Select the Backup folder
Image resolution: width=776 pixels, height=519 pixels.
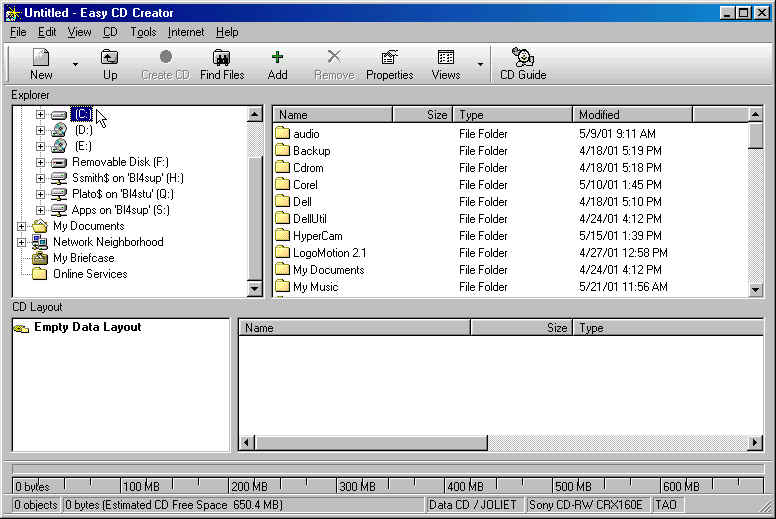[x=302, y=150]
